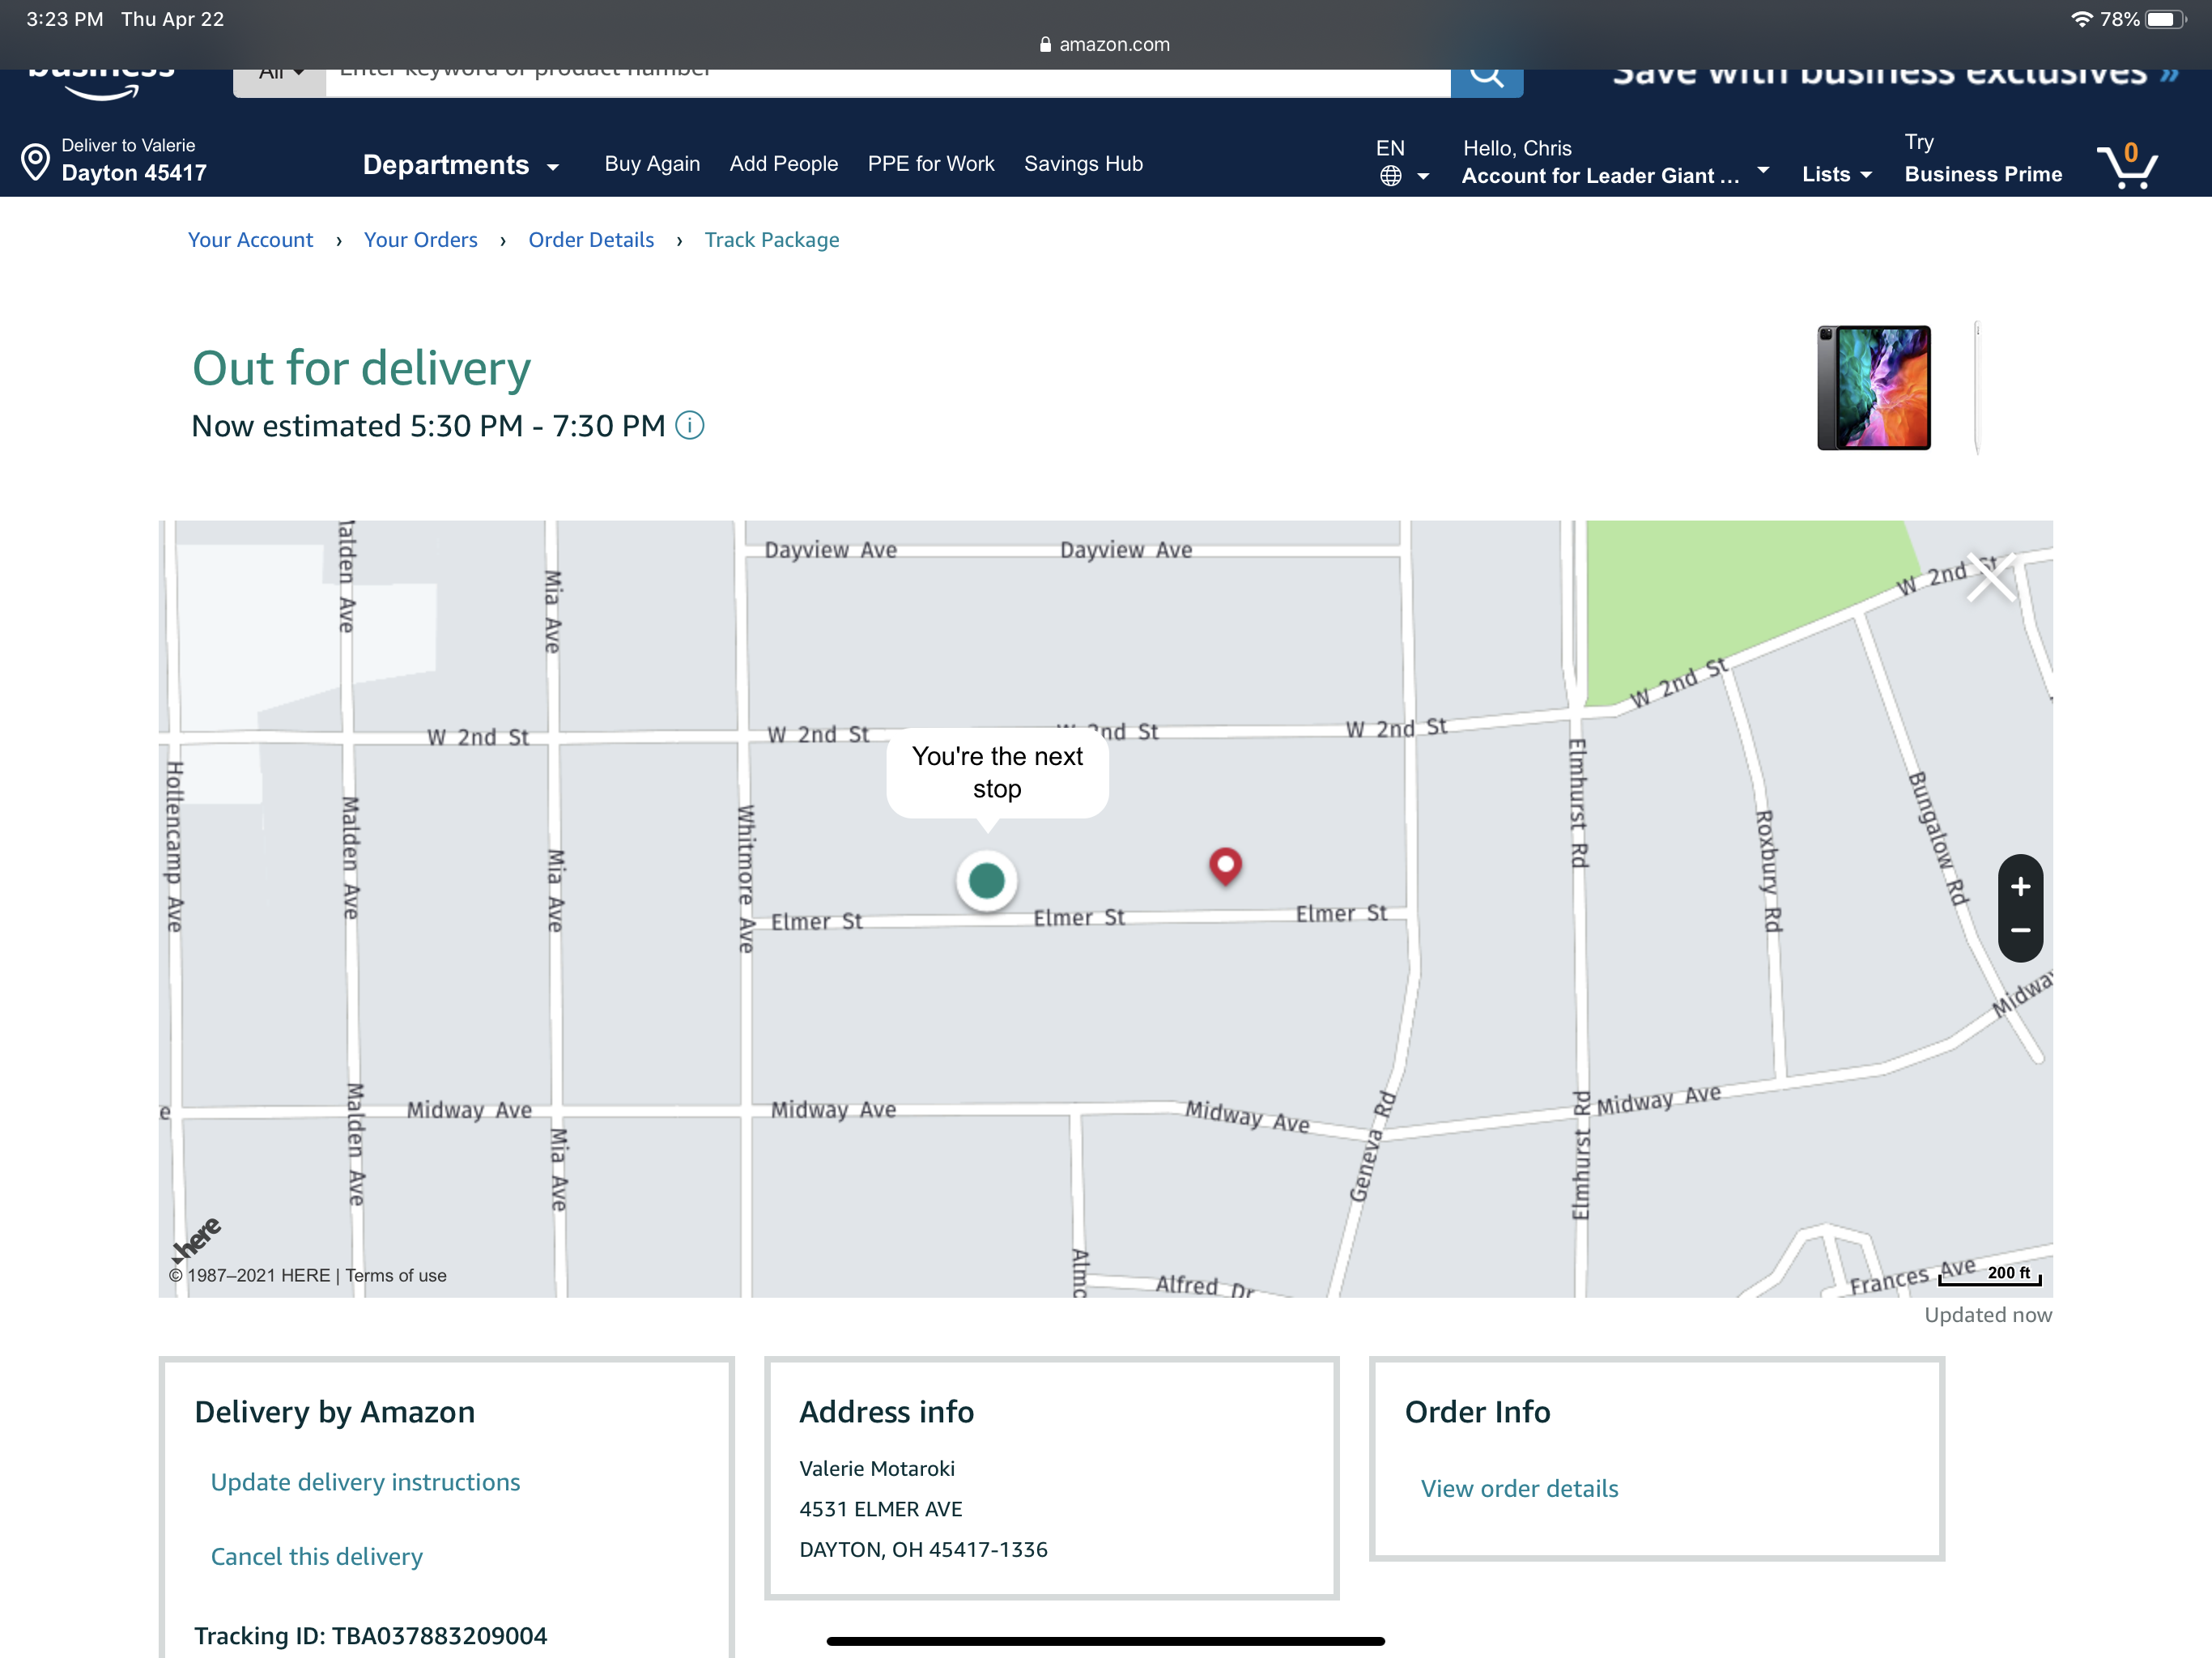2212x1658 pixels.
Task: Click the You're the next stop bubble
Action: coord(997,772)
